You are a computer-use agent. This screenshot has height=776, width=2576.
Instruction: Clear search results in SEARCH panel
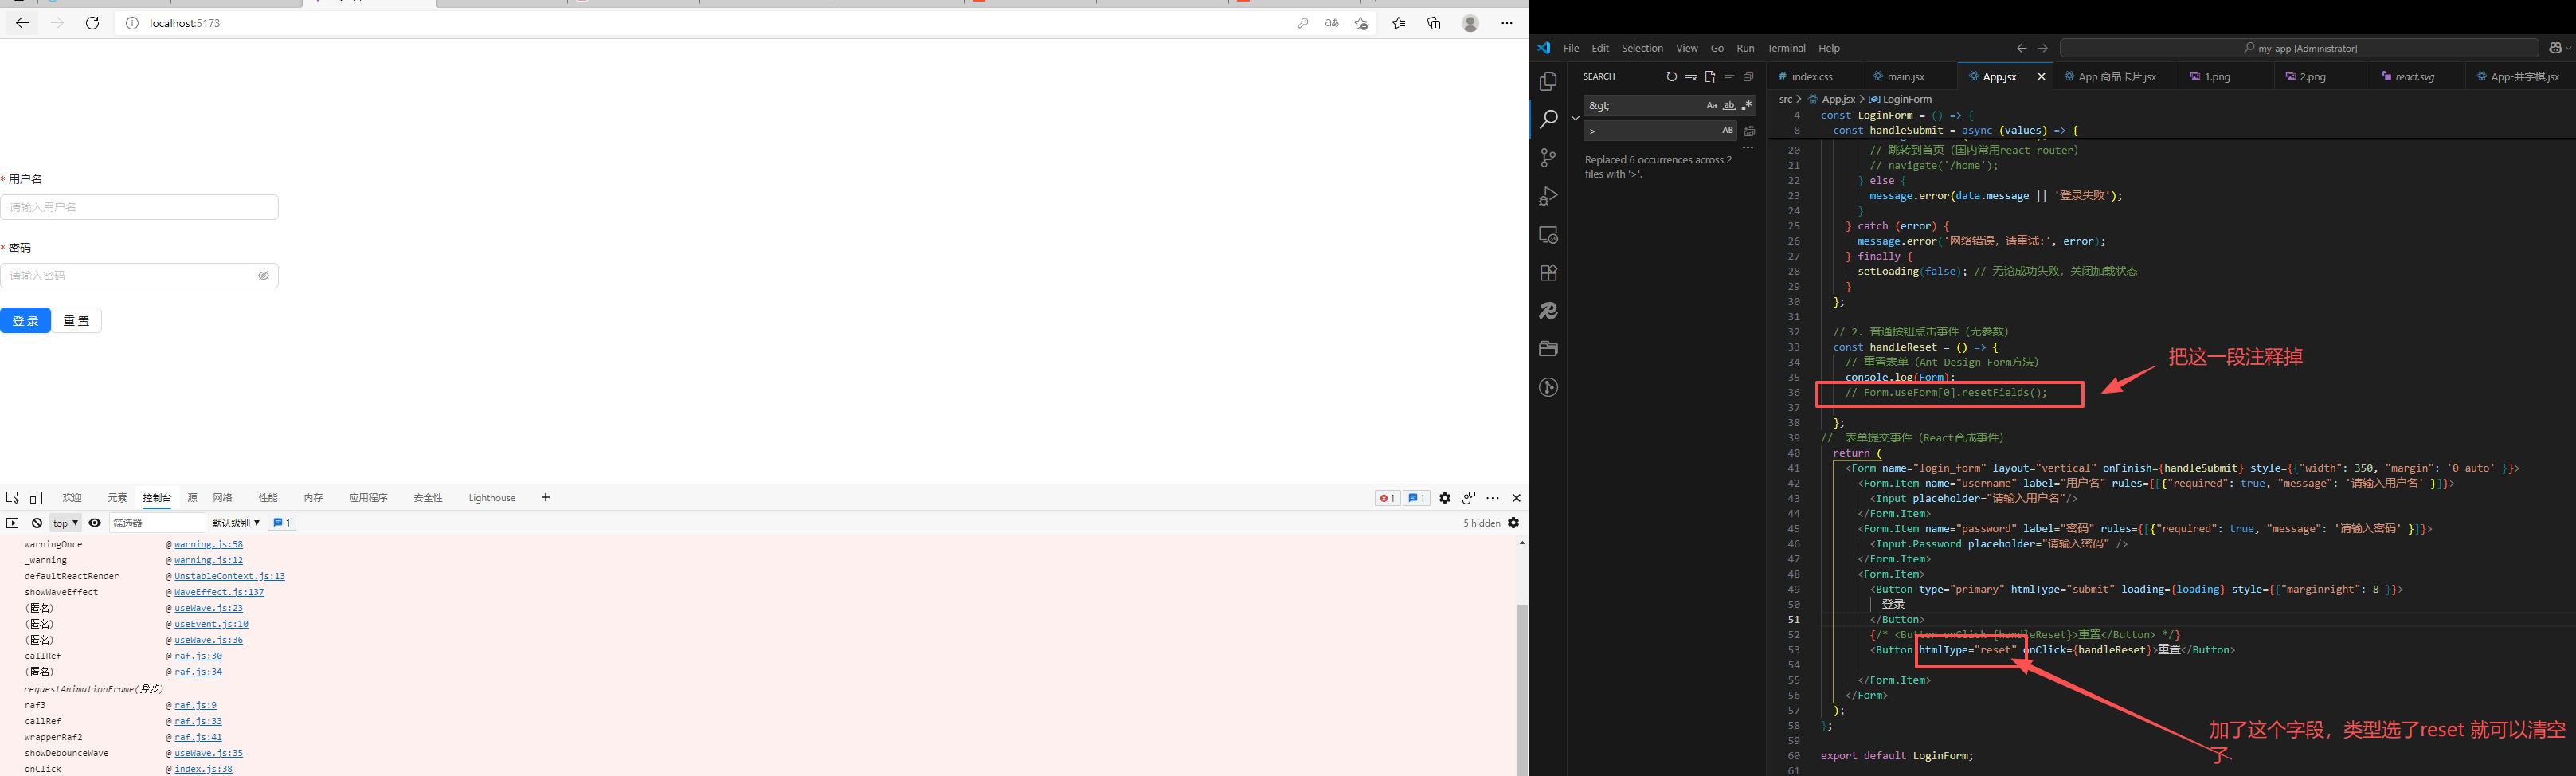coord(1690,77)
